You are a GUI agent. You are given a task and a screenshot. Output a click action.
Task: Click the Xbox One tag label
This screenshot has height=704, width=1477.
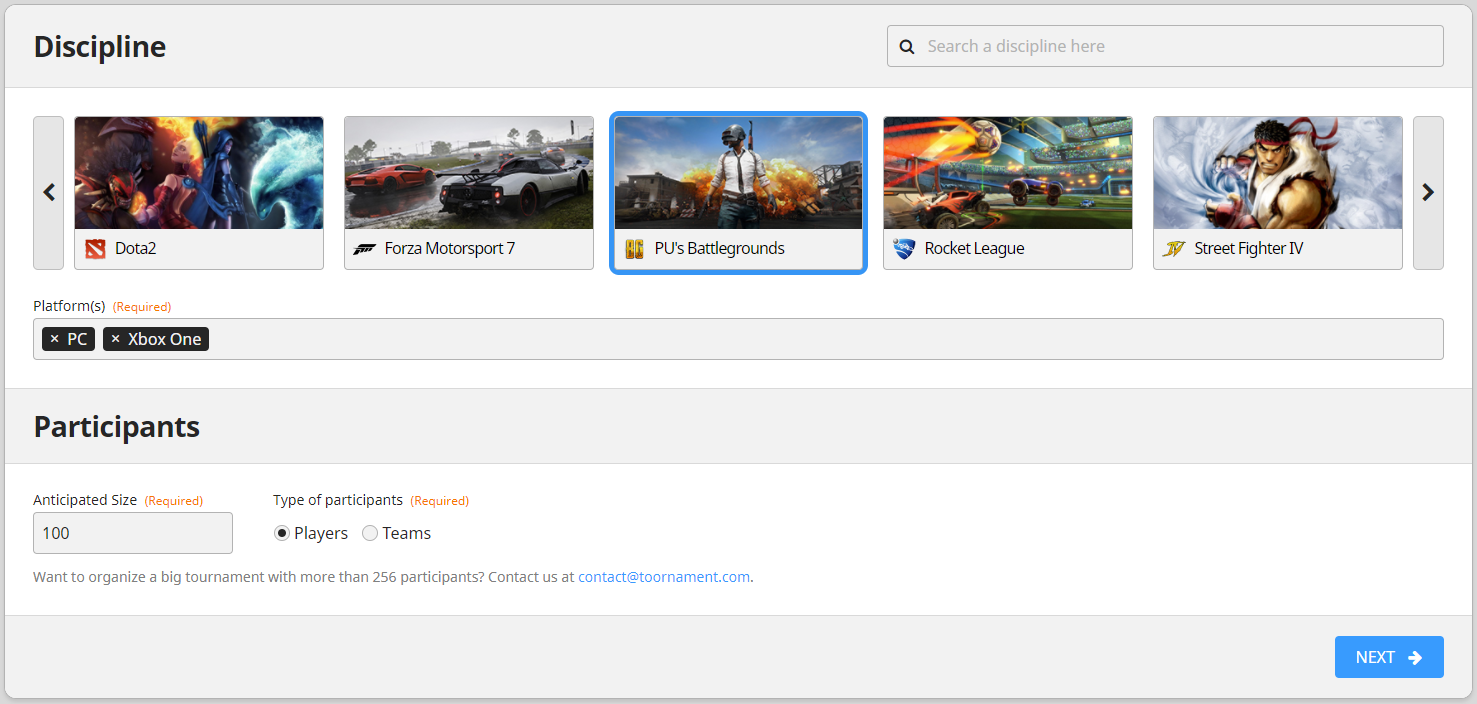point(165,339)
